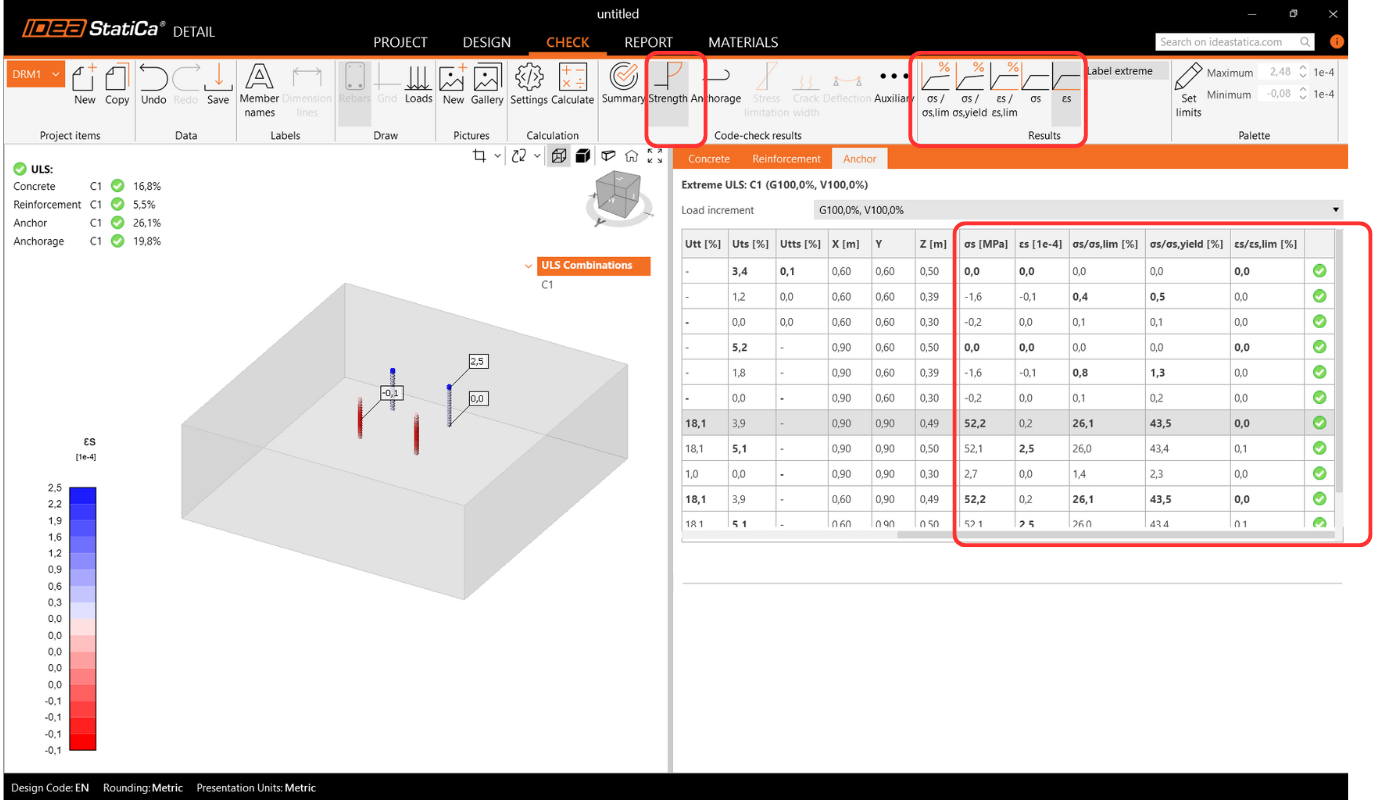Toggle the solid cube view mode

[x=582, y=156]
